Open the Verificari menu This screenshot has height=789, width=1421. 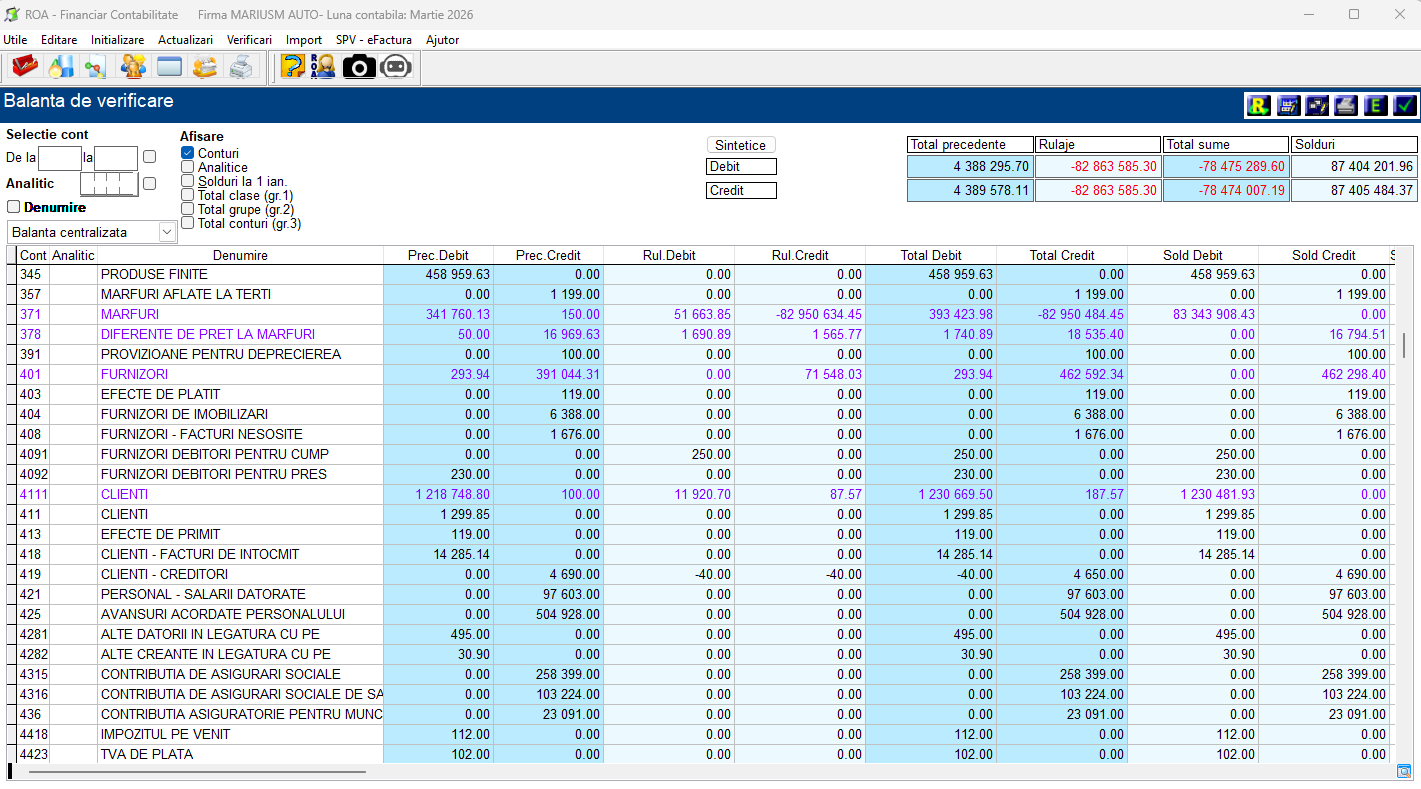coord(249,40)
